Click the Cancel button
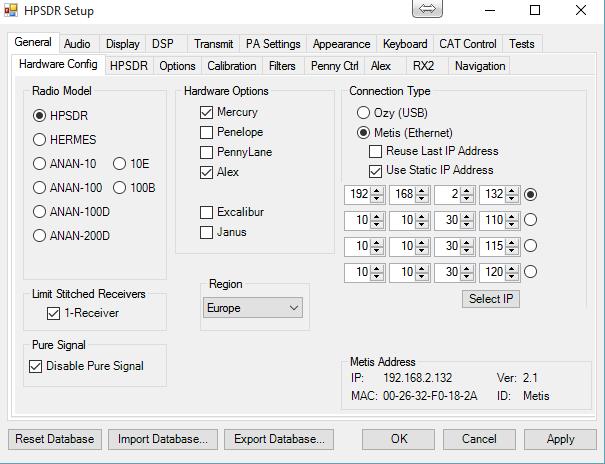605x464 pixels. 479,439
